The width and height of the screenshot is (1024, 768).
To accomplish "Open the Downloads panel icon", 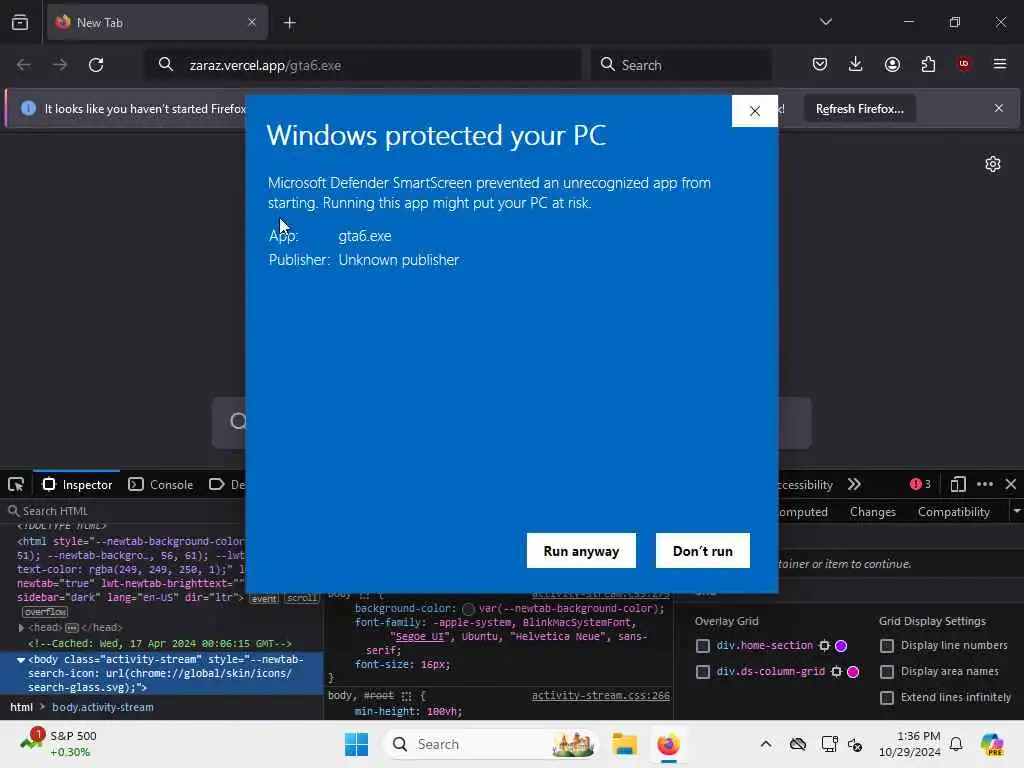I will tap(856, 64).
